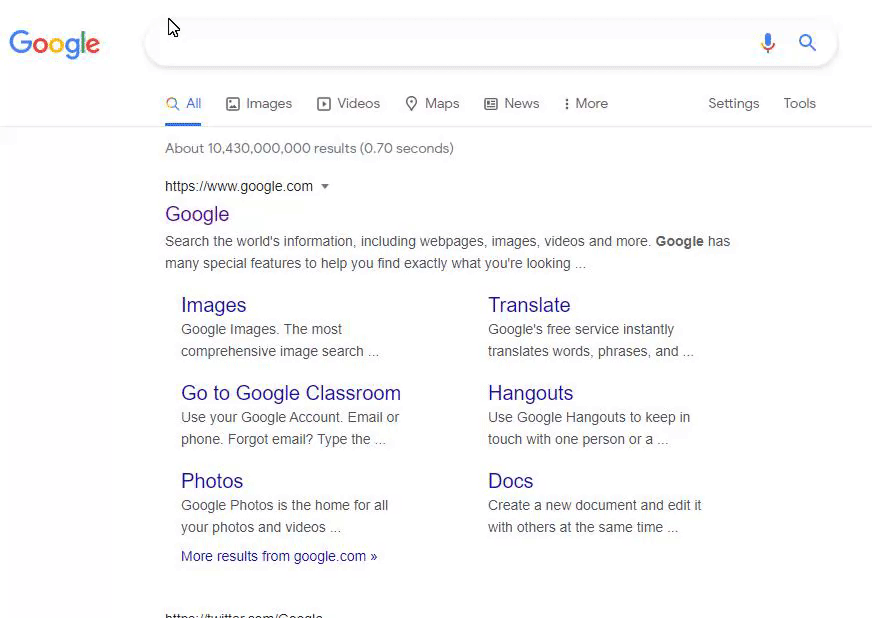The height and width of the screenshot is (618, 872).
Task: Switch to the All results tab
Action: point(183,103)
